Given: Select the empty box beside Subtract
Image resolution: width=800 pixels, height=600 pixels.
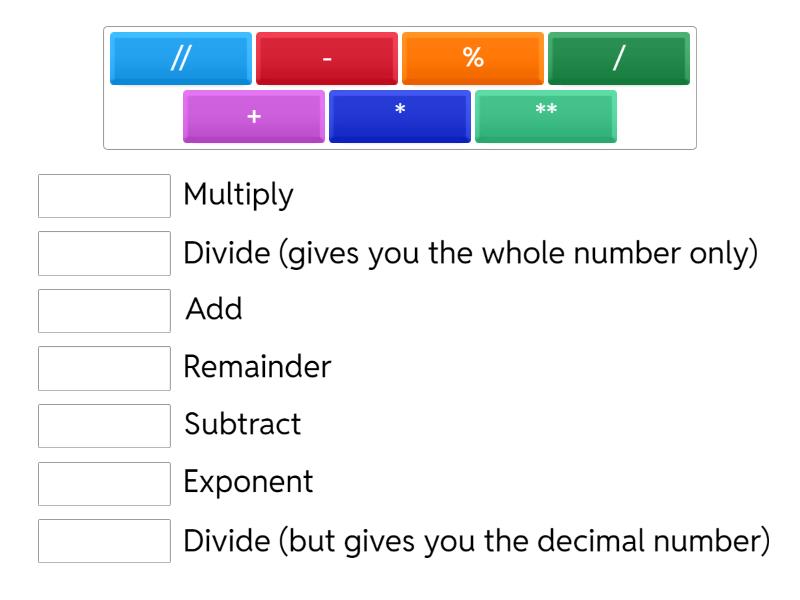Looking at the screenshot, I should [104, 425].
